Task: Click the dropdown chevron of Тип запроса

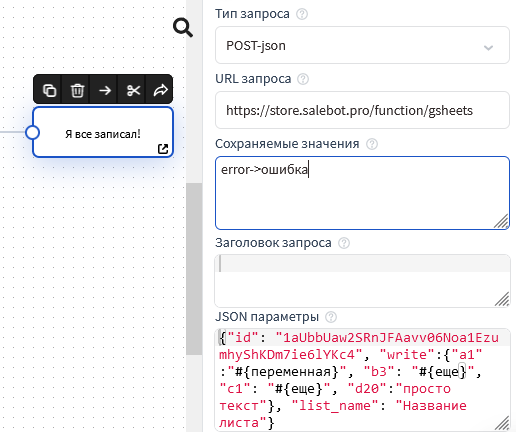Action: pyautogui.click(x=488, y=47)
